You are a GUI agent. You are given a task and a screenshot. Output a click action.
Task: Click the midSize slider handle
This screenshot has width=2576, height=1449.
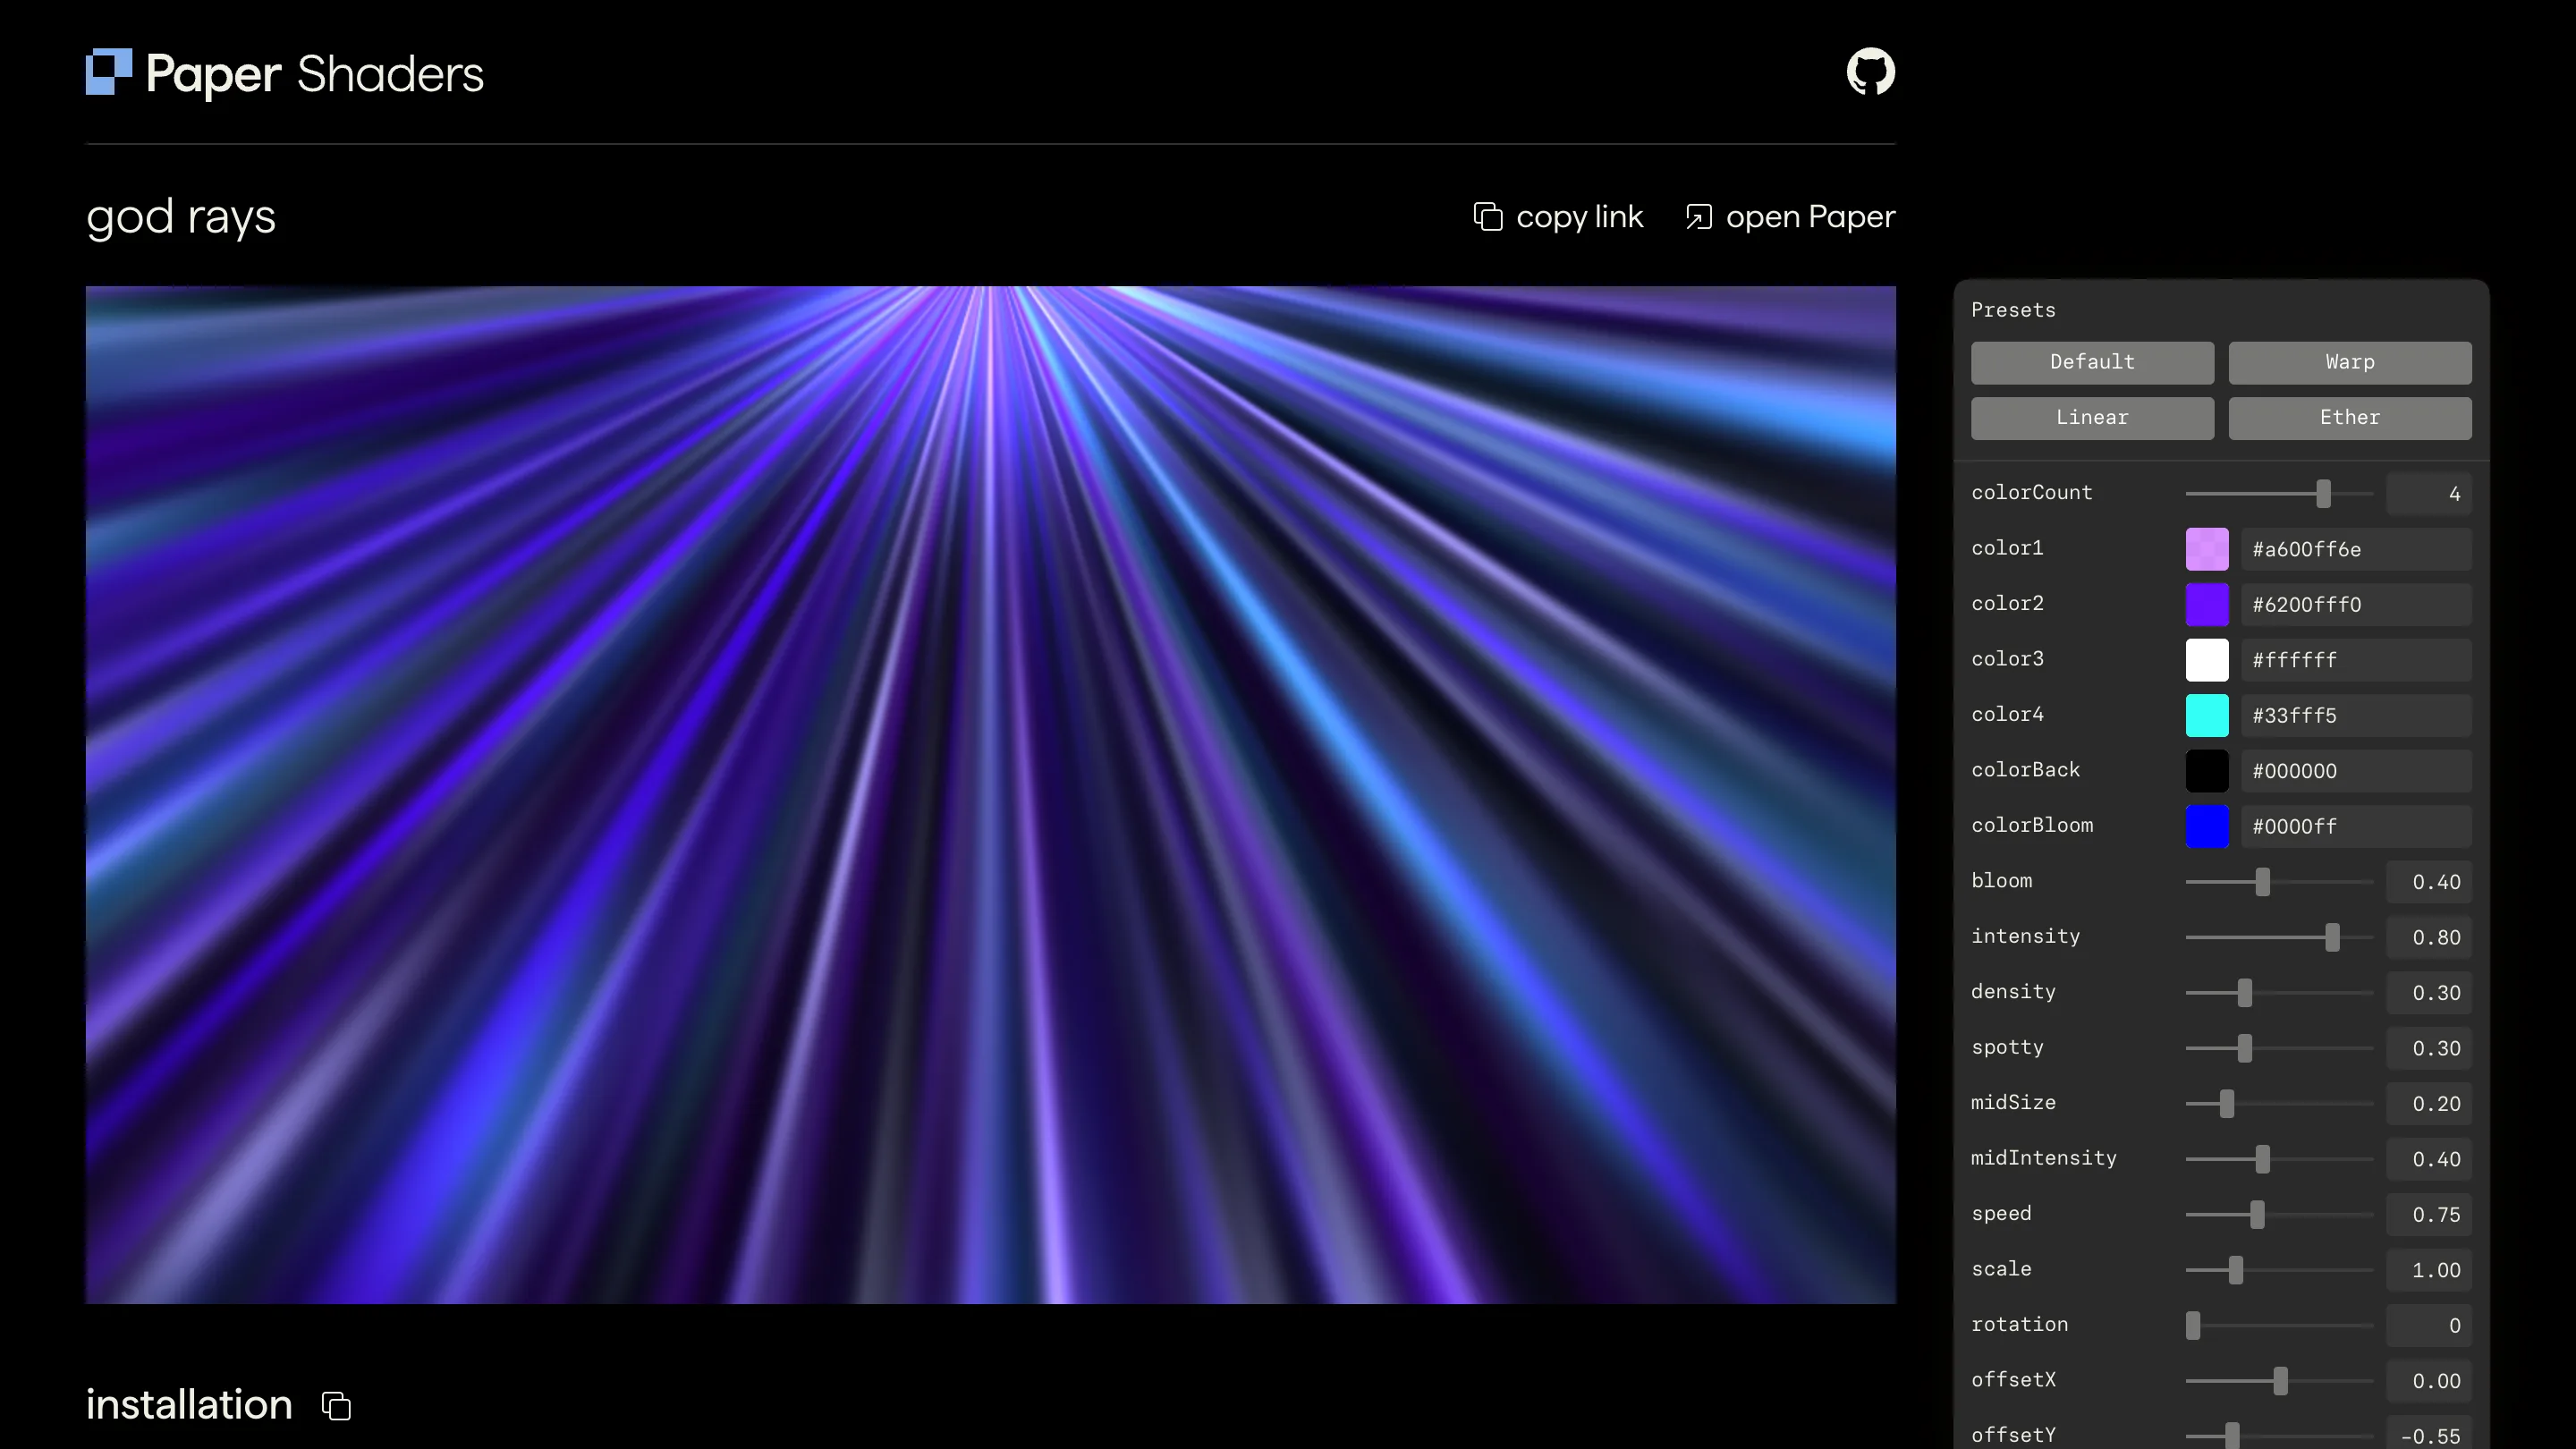click(x=2227, y=1104)
